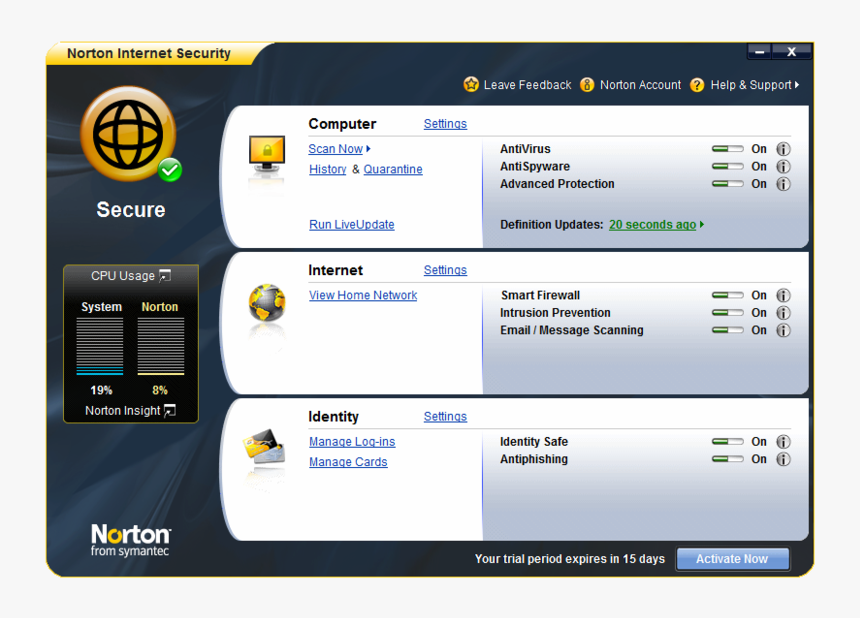Show info for Identity Safe

783,441
